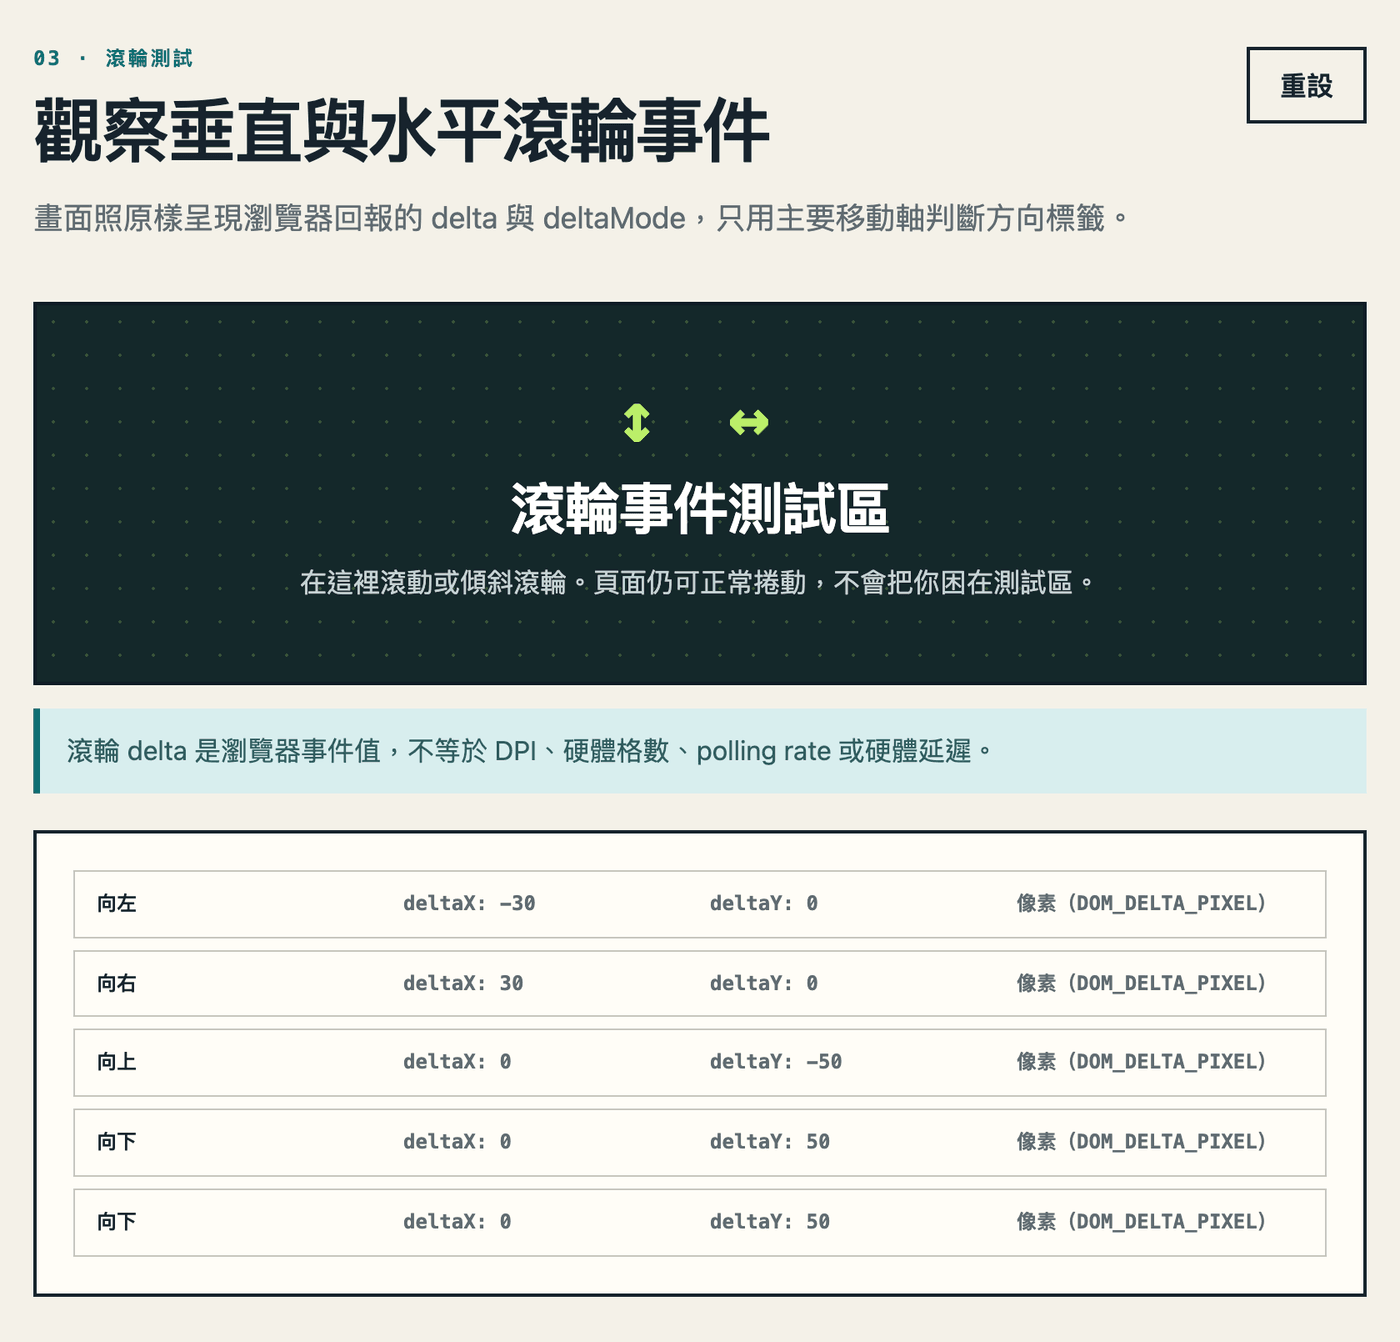Click the deltaX: -30 value
The width and height of the screenshot is (1400, 1342).
click(469, 904)
